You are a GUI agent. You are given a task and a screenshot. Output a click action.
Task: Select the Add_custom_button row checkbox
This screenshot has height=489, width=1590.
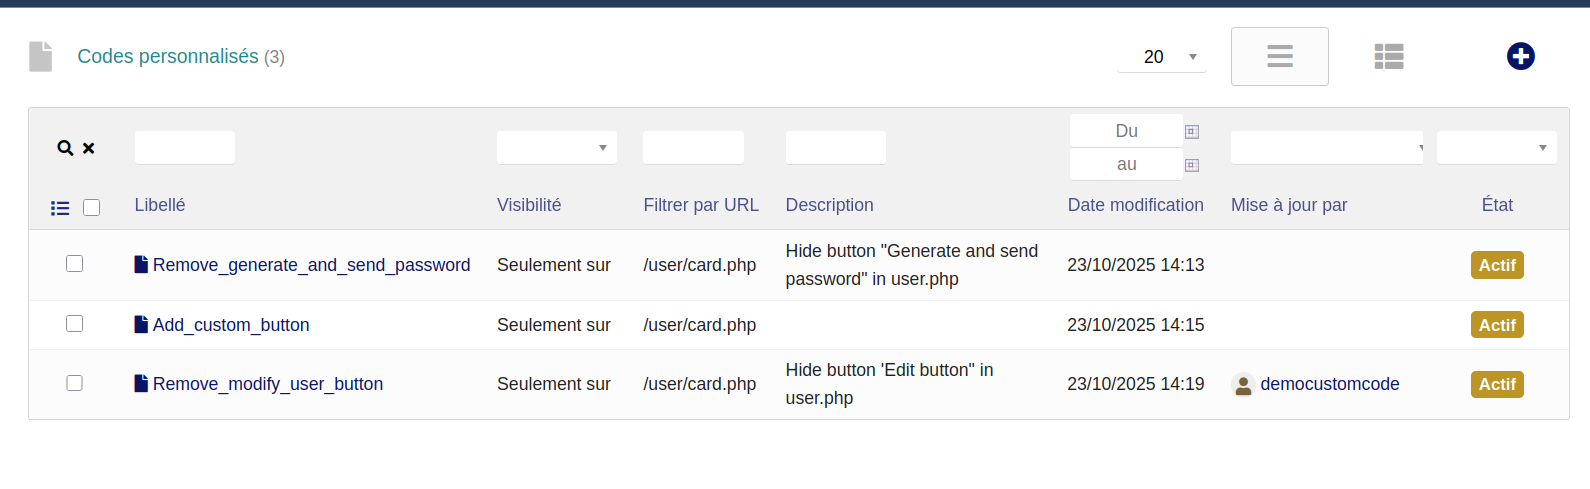(x=74, y=323)
